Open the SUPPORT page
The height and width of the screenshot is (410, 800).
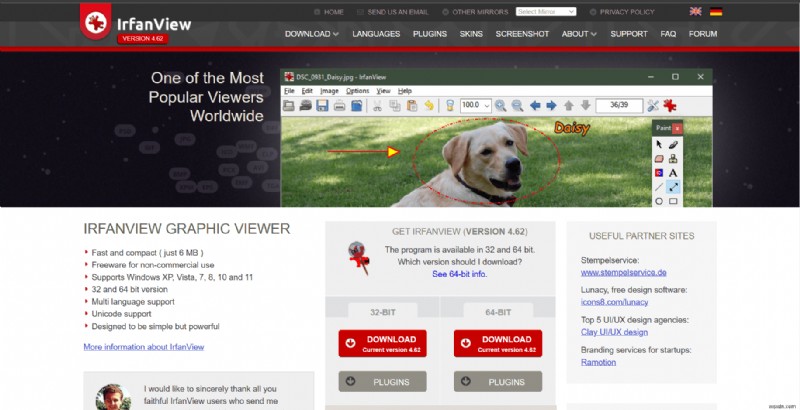tap(629, 34)
